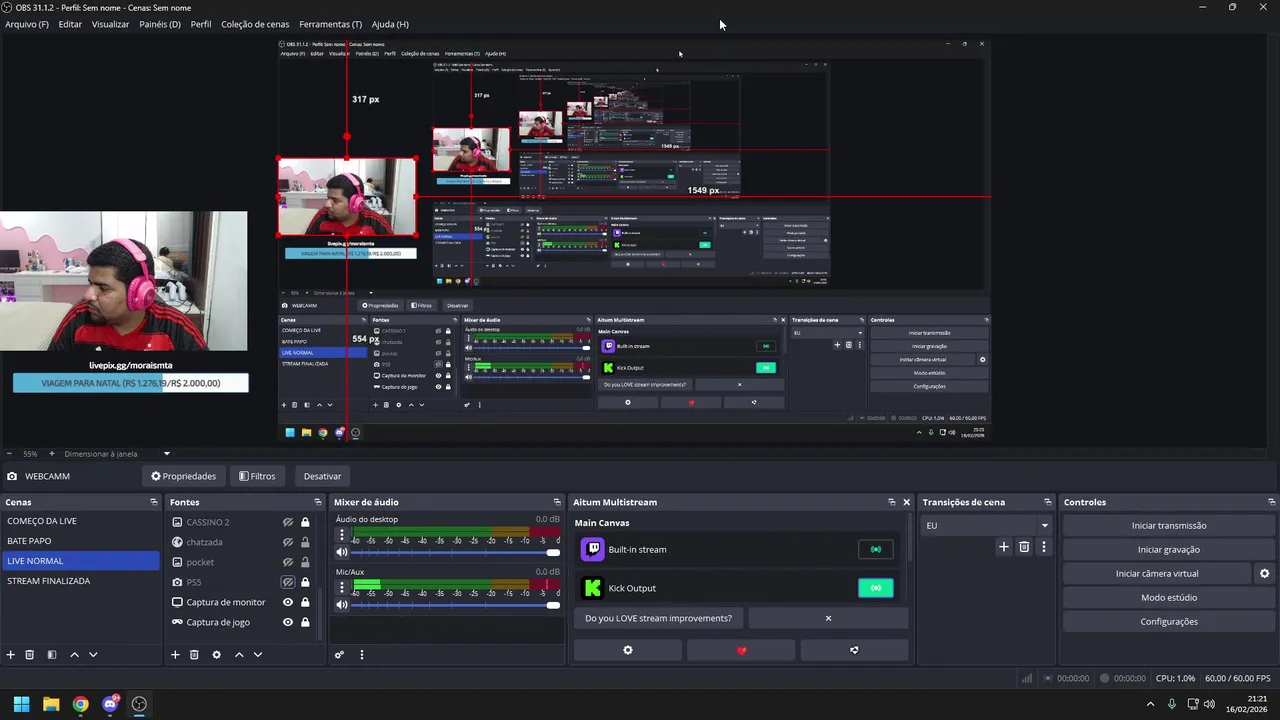The height and width of the screenshot is (720, 1280).
Task: Add a scene transition with the plus icon
Action: click(x=1004, y=547)
